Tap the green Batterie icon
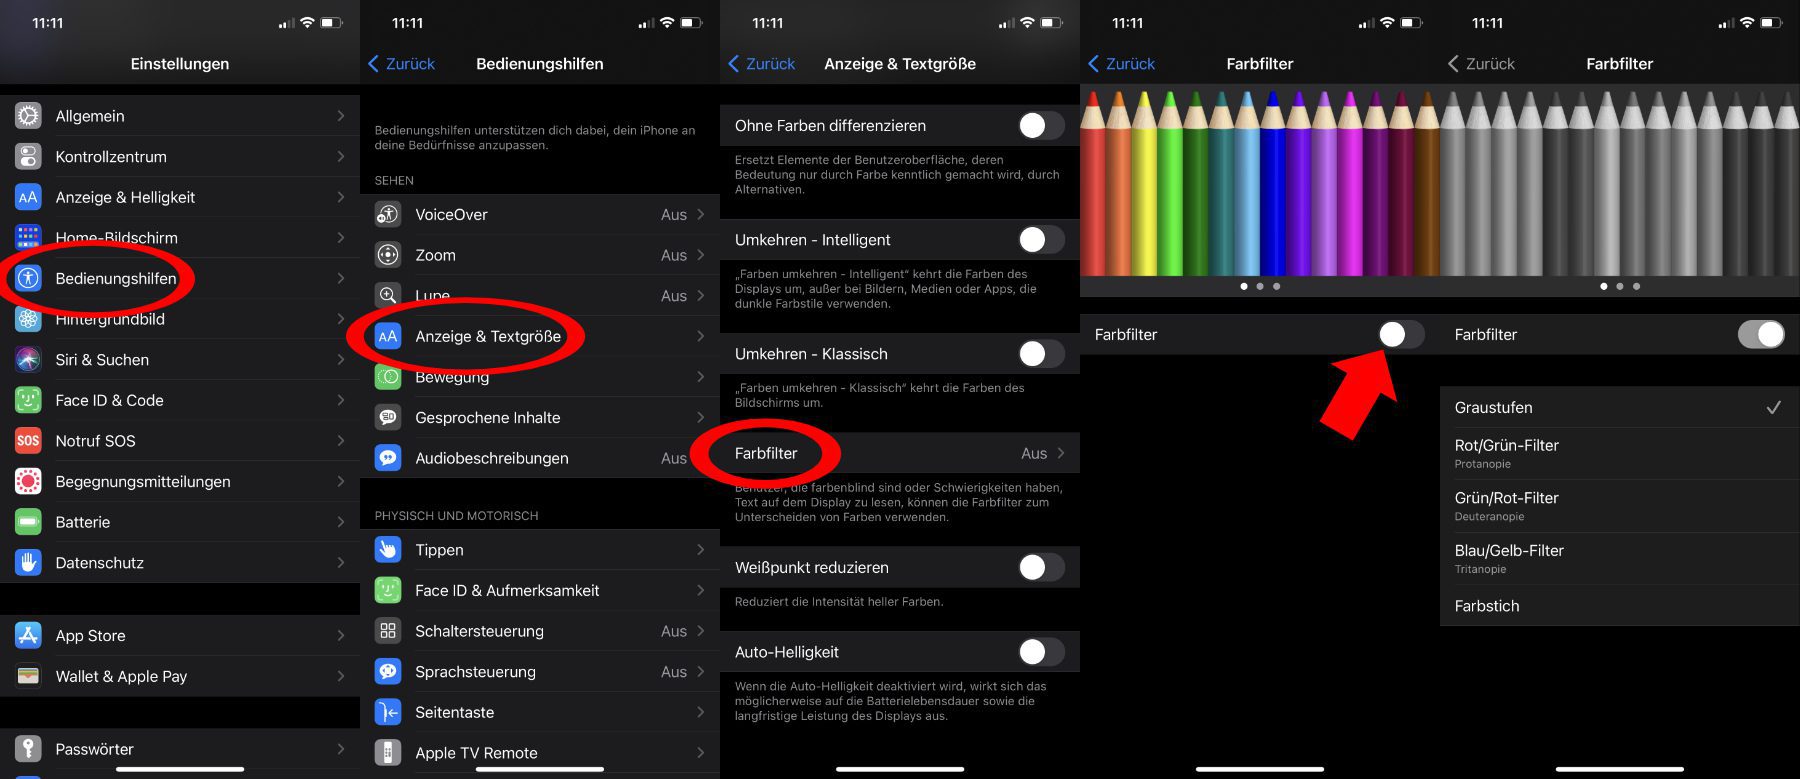Screen dimensions: 1800x779 28,522
